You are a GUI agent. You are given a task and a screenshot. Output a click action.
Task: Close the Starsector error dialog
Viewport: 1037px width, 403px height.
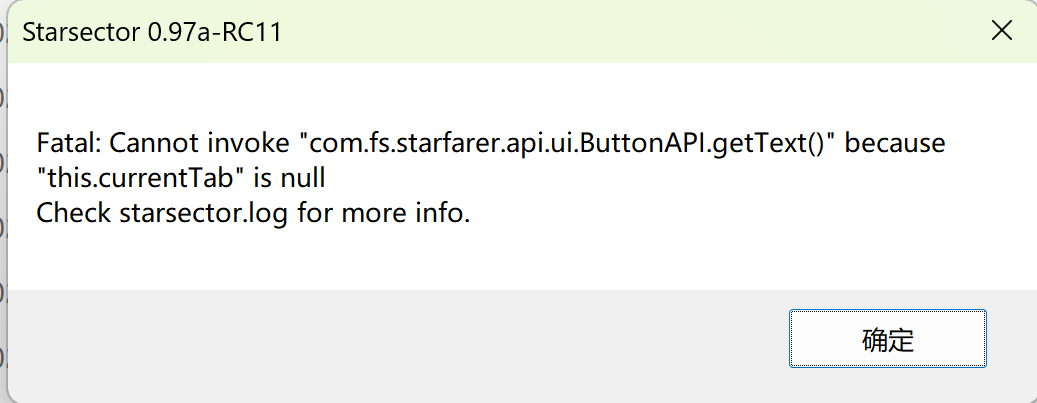(x=1001, y=31)
